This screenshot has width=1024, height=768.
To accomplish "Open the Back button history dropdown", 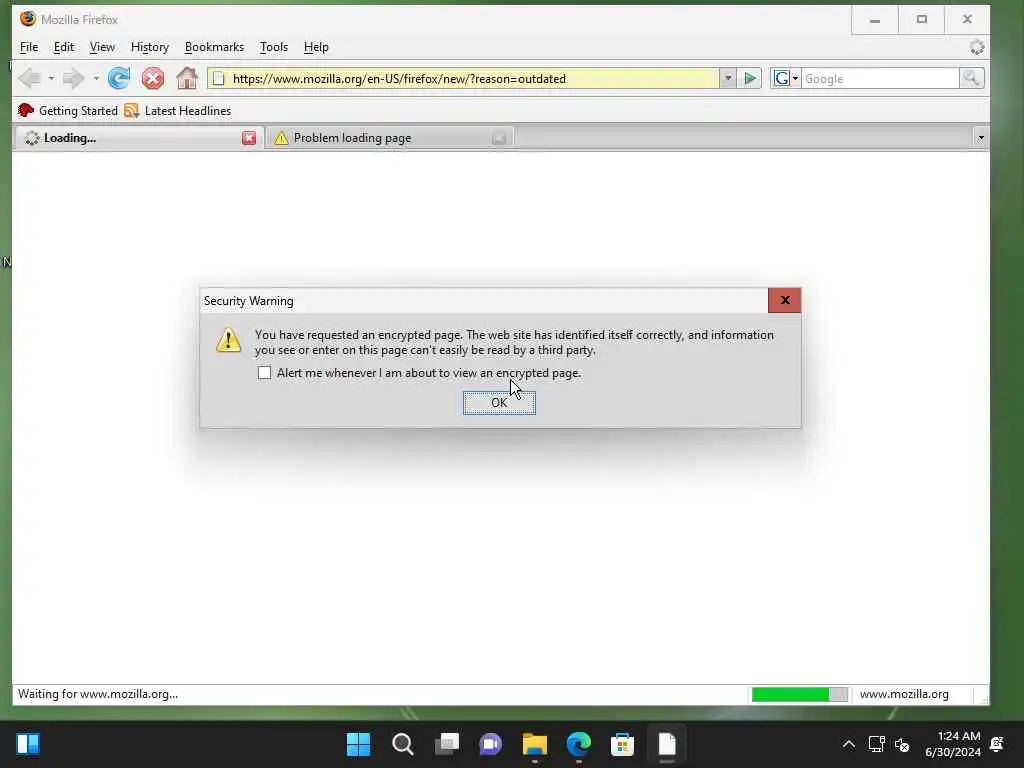I will 51,78.
